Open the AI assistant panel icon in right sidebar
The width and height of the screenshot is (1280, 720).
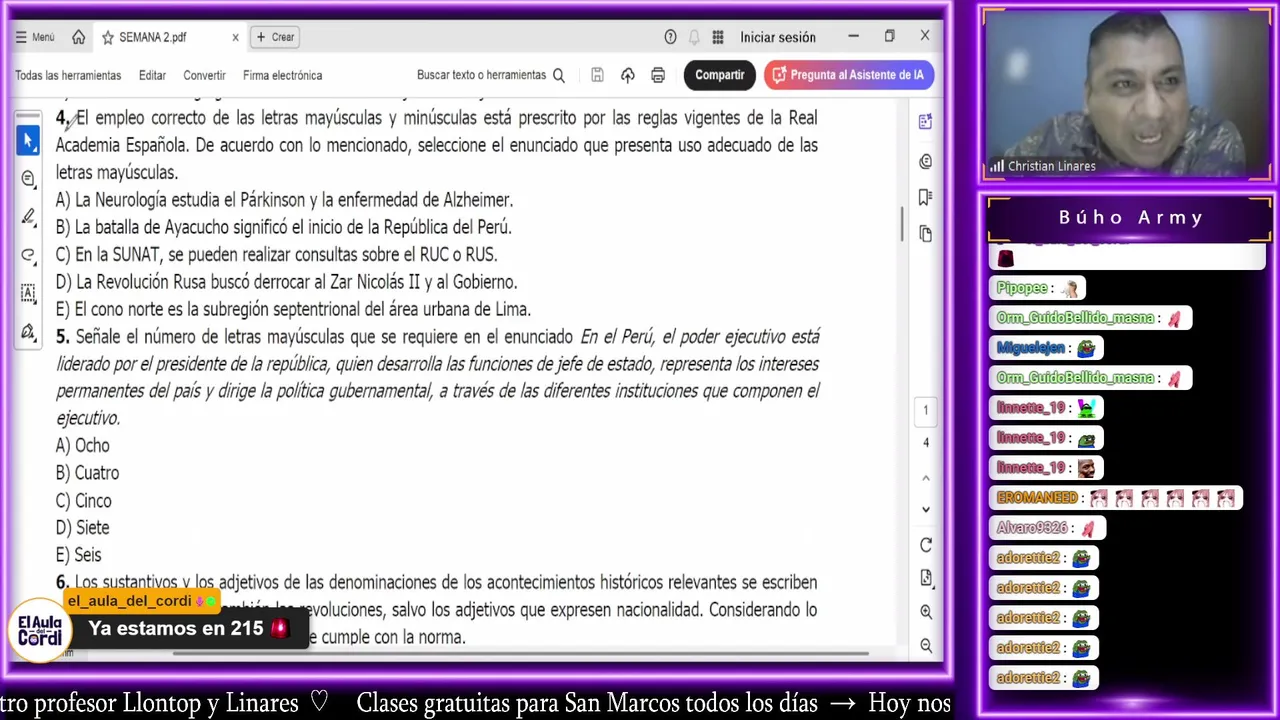925,122
